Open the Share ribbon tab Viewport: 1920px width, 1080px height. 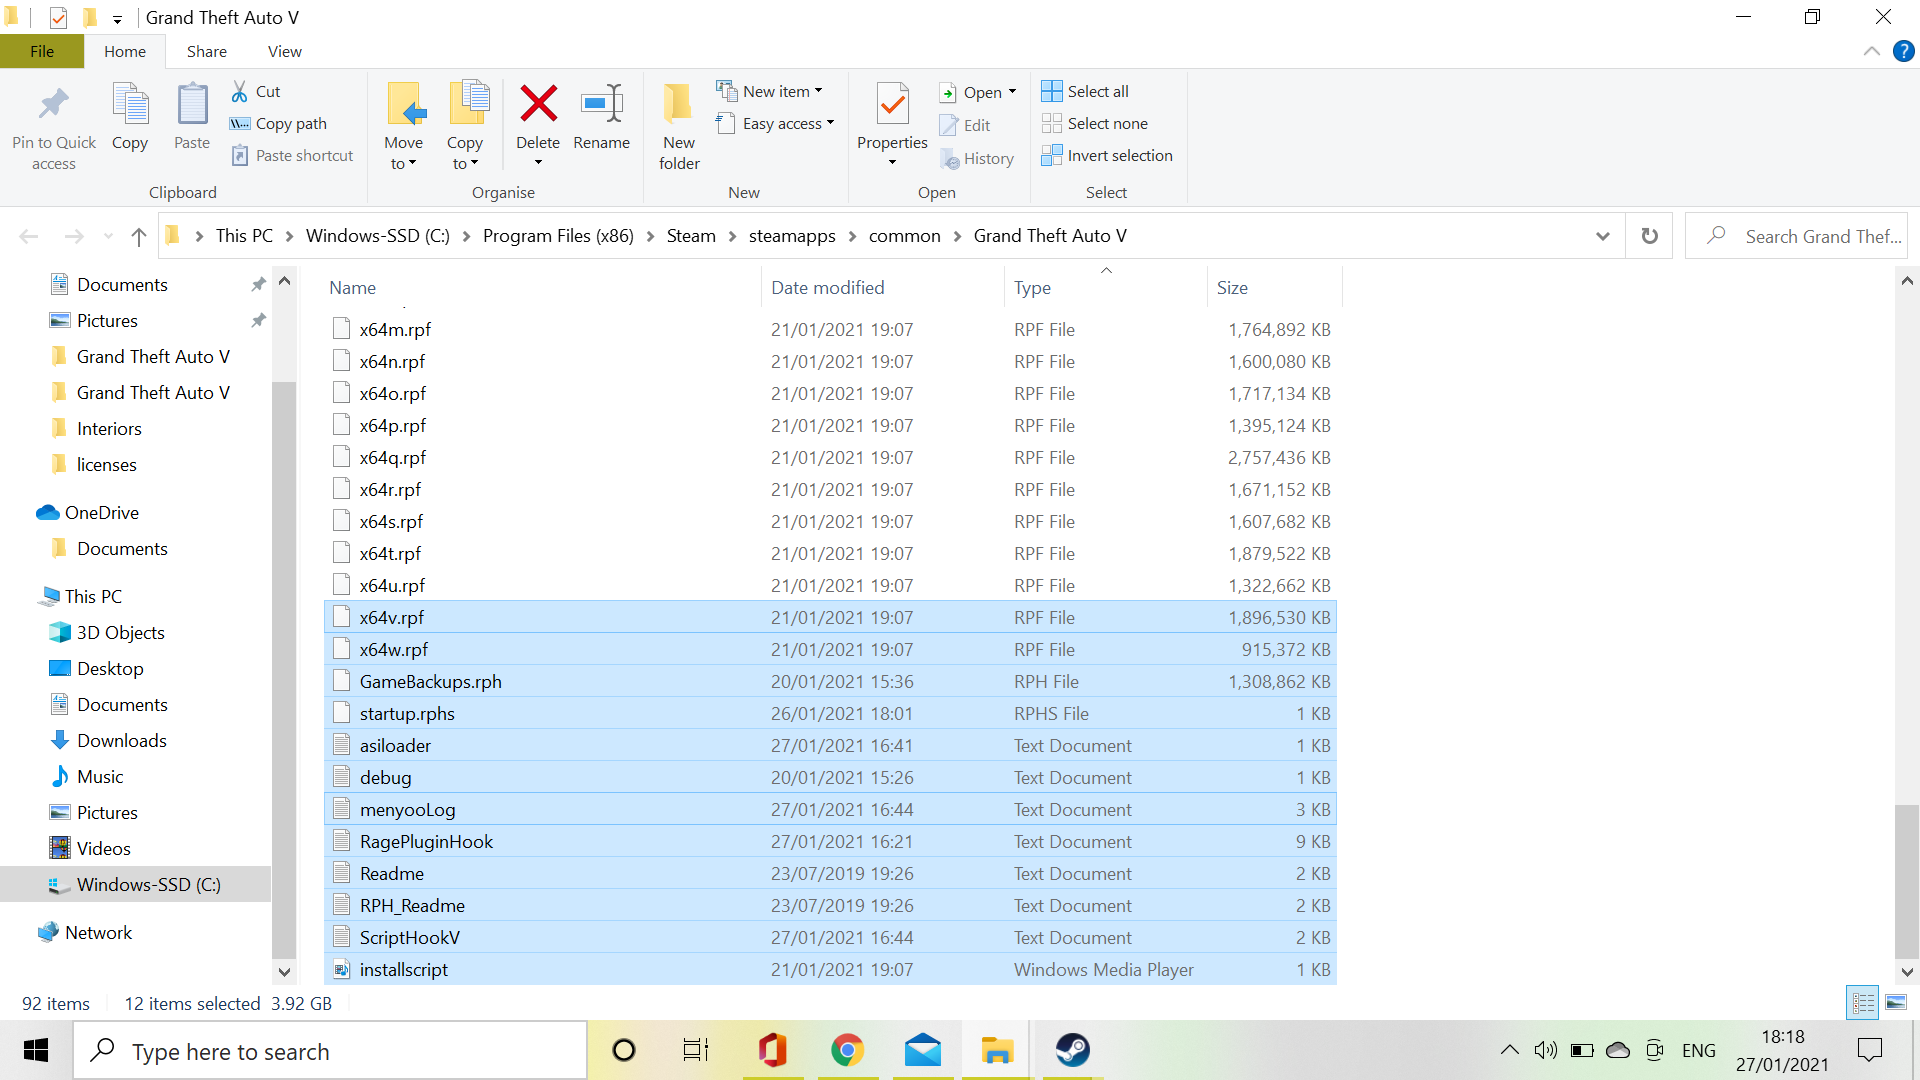206,51
